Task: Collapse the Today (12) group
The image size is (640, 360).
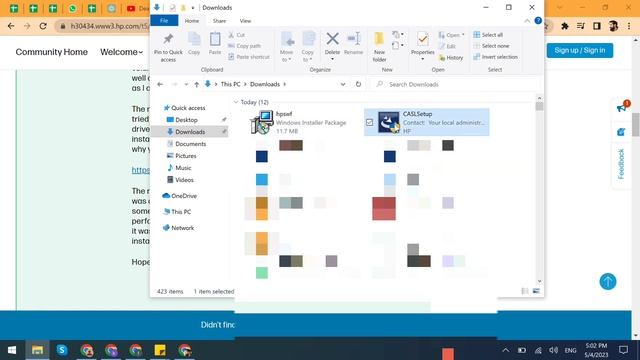Action: point(236,102)
